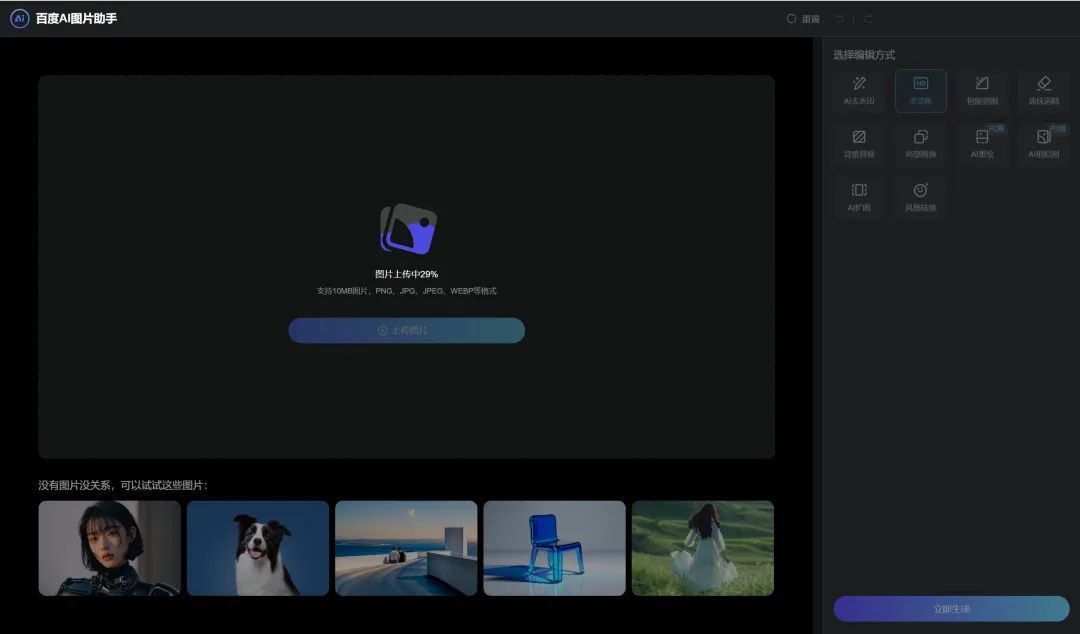This screenshot has height=634, width=1080.
Task: Choose the seaside rooftop sample image
Action: coord(406,548)
